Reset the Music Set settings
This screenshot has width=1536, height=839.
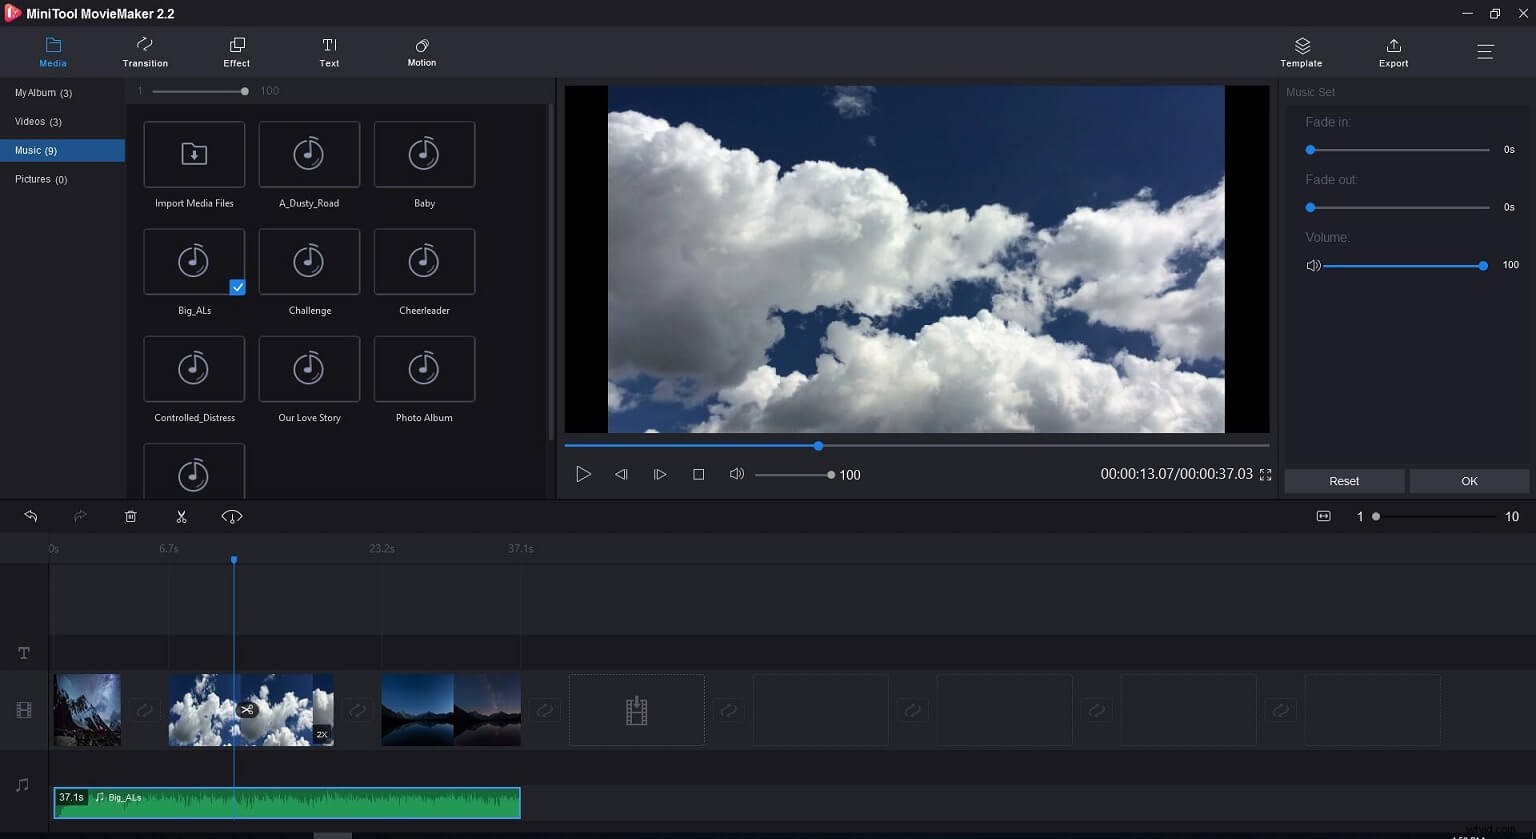[x=1344, y=481]
